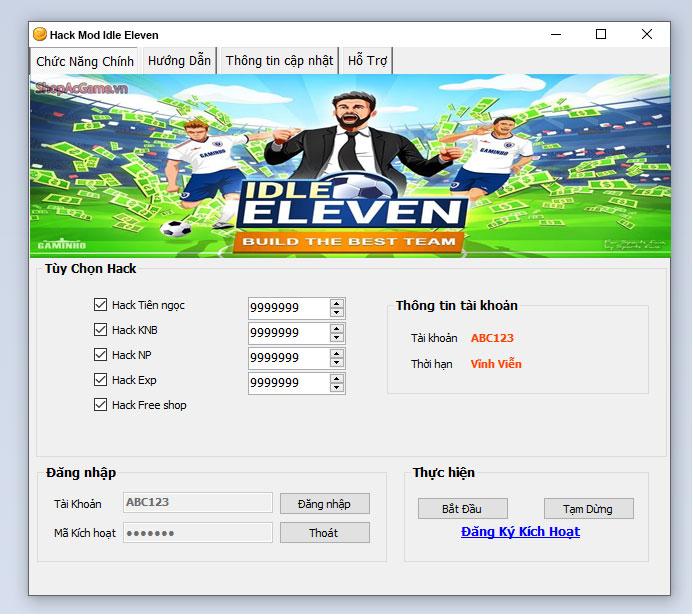
Task: Click the Thoát button
Action: click(324, 533)
